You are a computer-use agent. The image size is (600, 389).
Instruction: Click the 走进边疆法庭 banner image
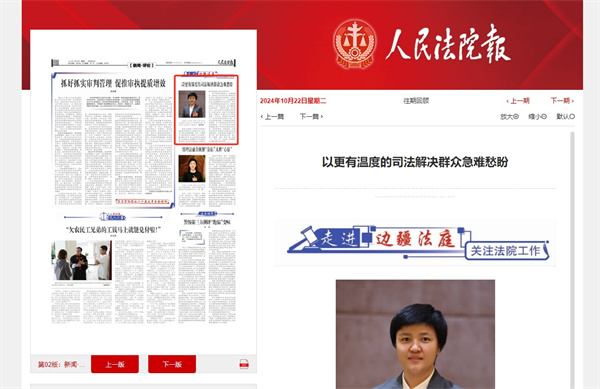[x=415, y=243]
